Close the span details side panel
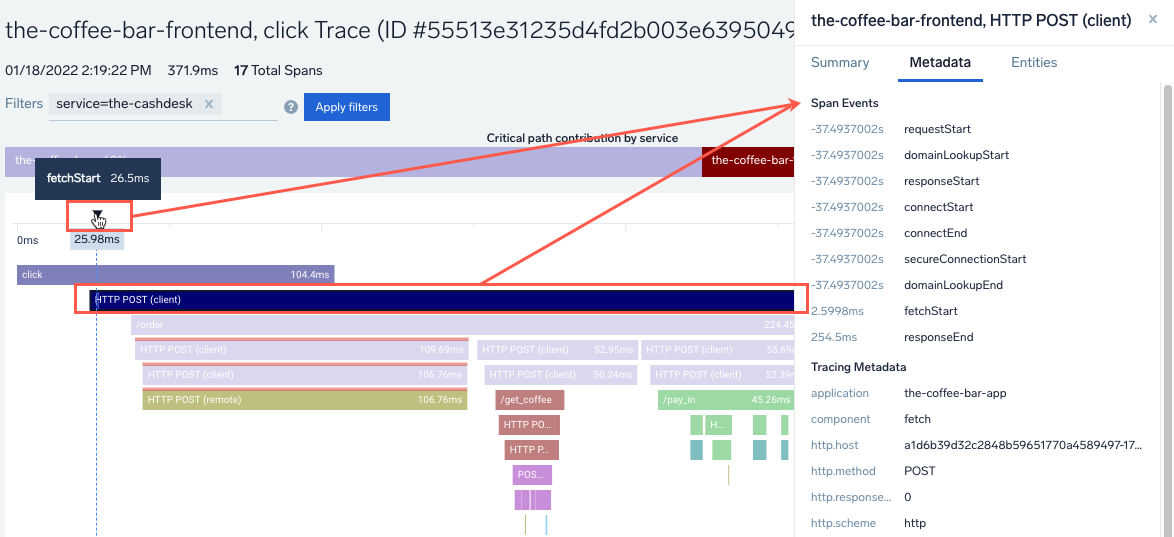 pyautogui.click(x=1153, y=20)
